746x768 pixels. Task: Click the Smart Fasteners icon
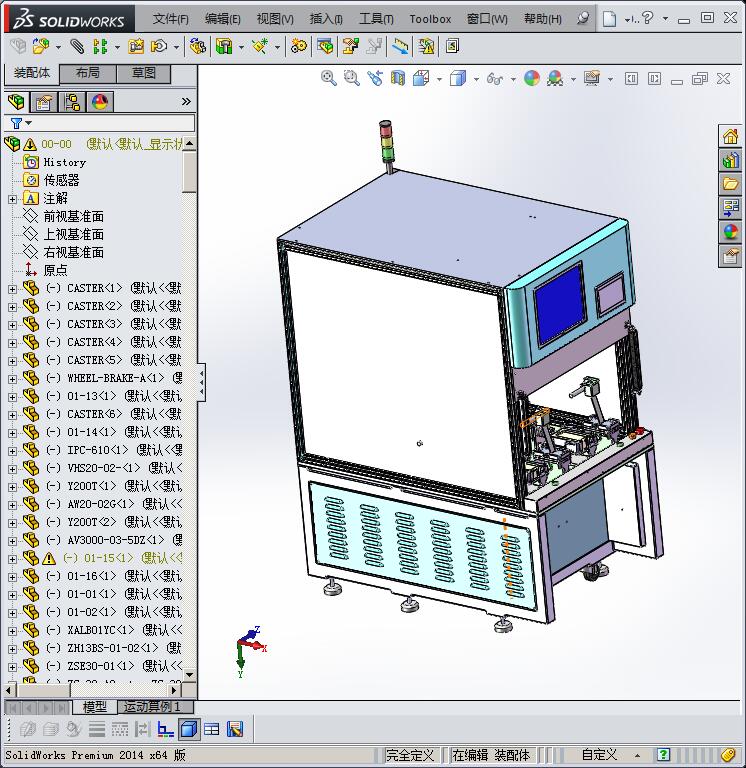(136, 47)
